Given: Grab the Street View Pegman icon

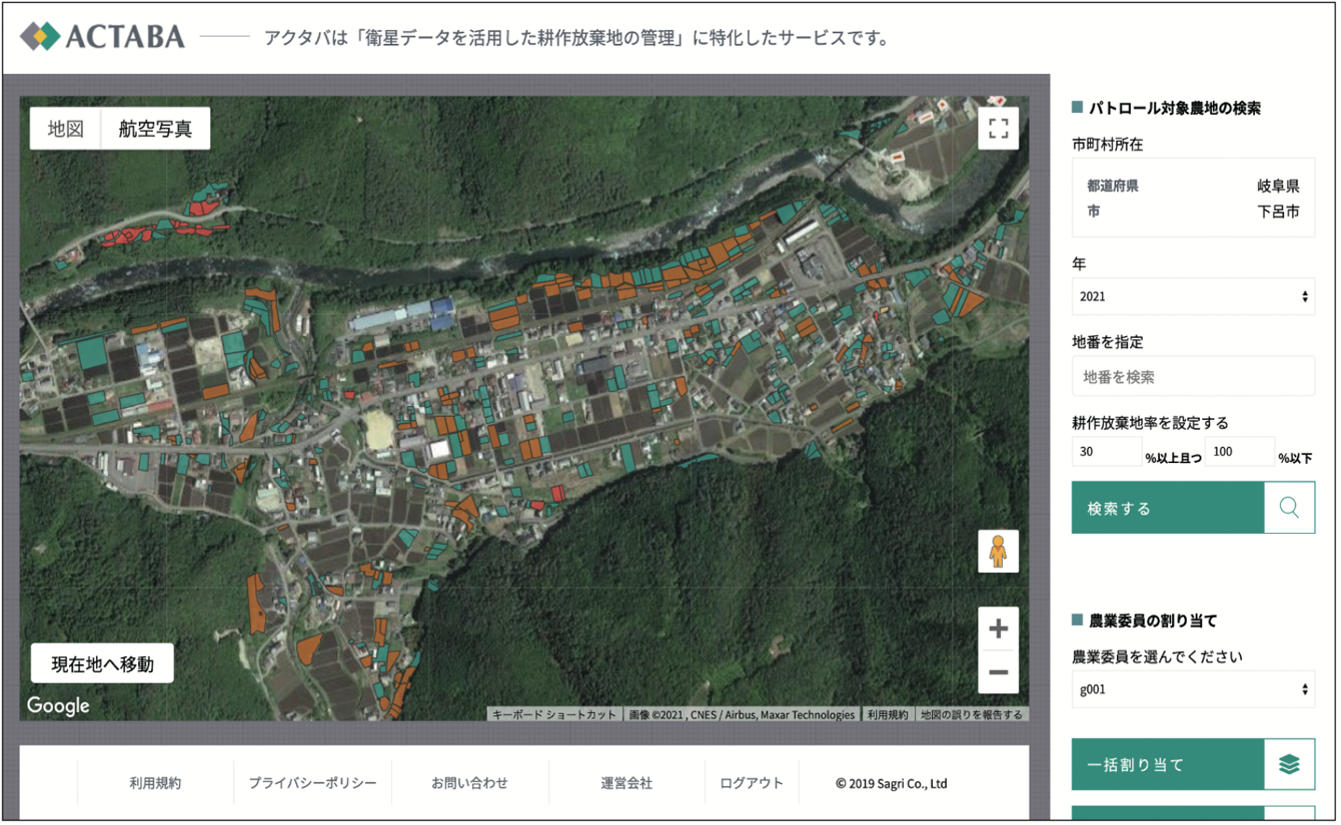Looking at the screenshot, I should tap(997, 551).
